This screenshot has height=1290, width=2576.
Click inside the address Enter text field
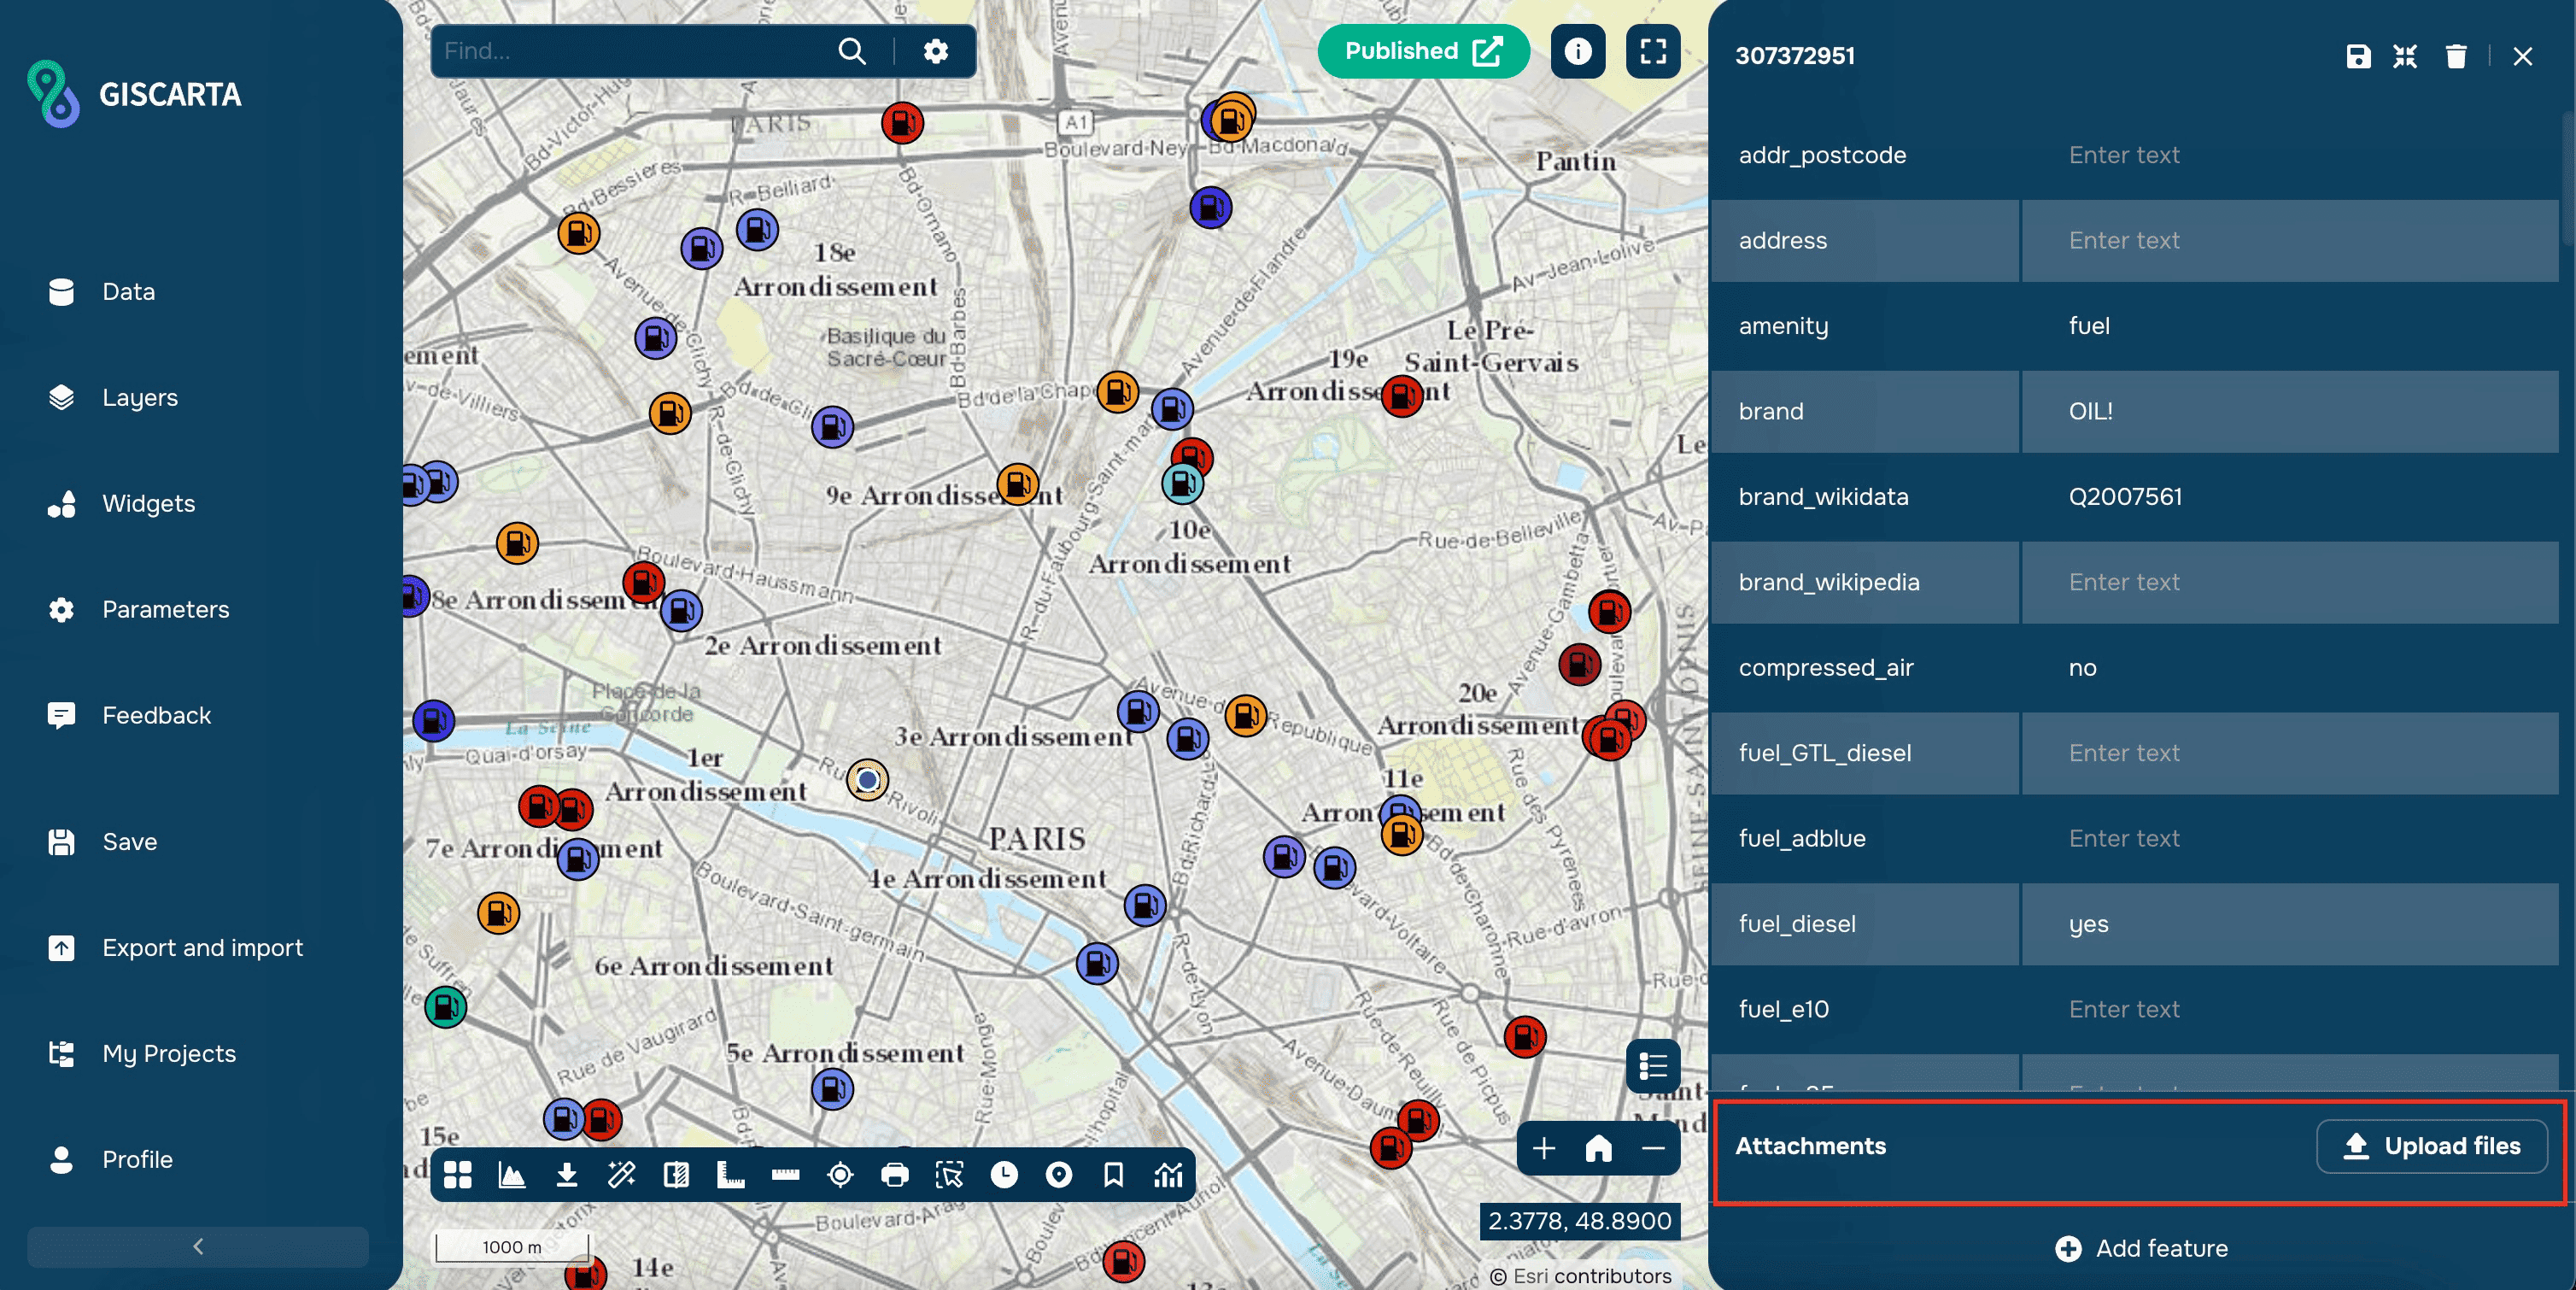[x=2288, y=240]
